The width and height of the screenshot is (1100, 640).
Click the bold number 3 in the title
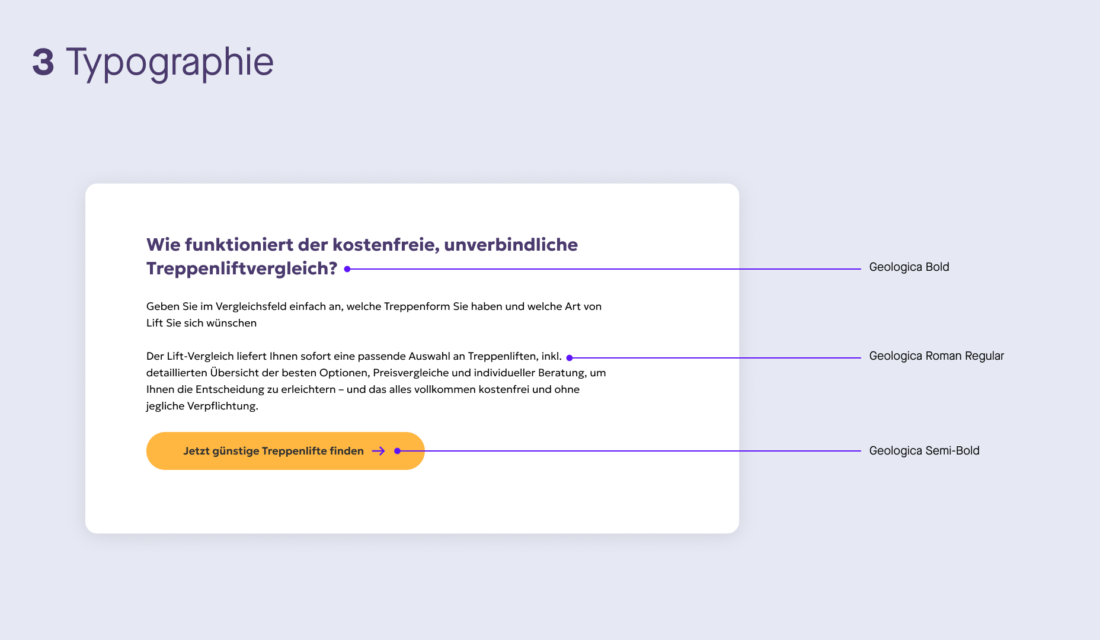(x=43, y=62)
